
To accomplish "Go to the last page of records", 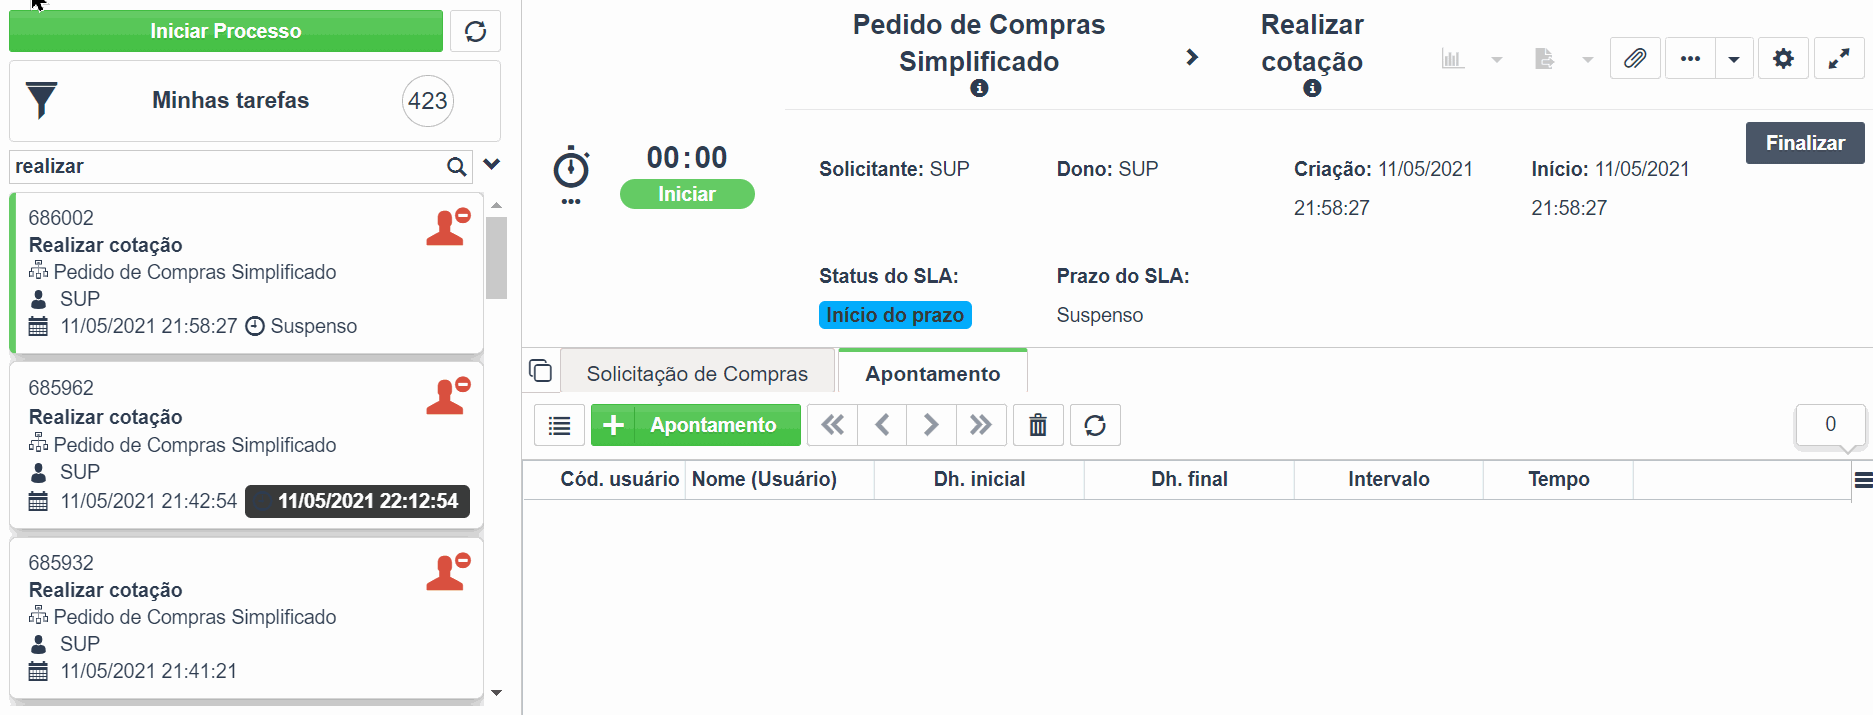I will 981,425.
